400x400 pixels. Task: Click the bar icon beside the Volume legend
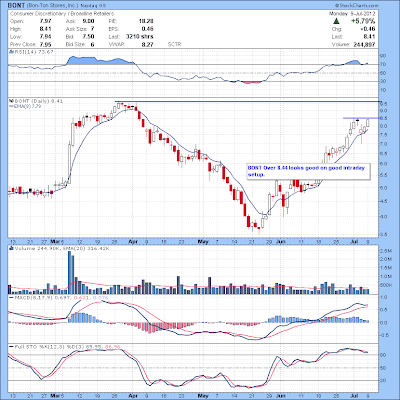tap(11, 248)
